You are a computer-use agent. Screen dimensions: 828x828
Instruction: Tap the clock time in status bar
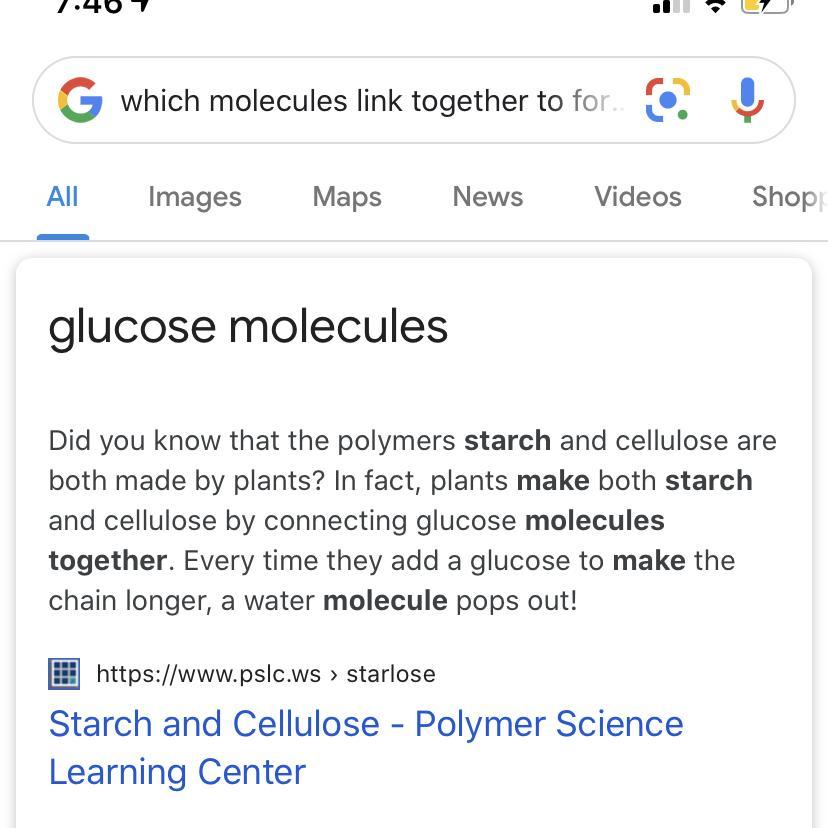click(88, 5)
